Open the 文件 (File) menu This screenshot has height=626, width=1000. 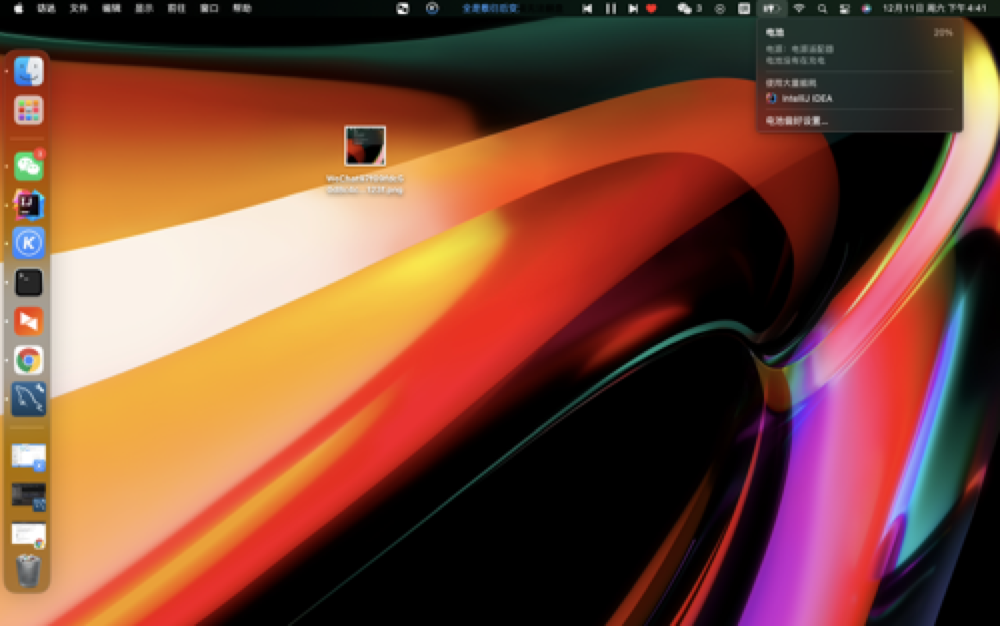(x=78, y=8)
